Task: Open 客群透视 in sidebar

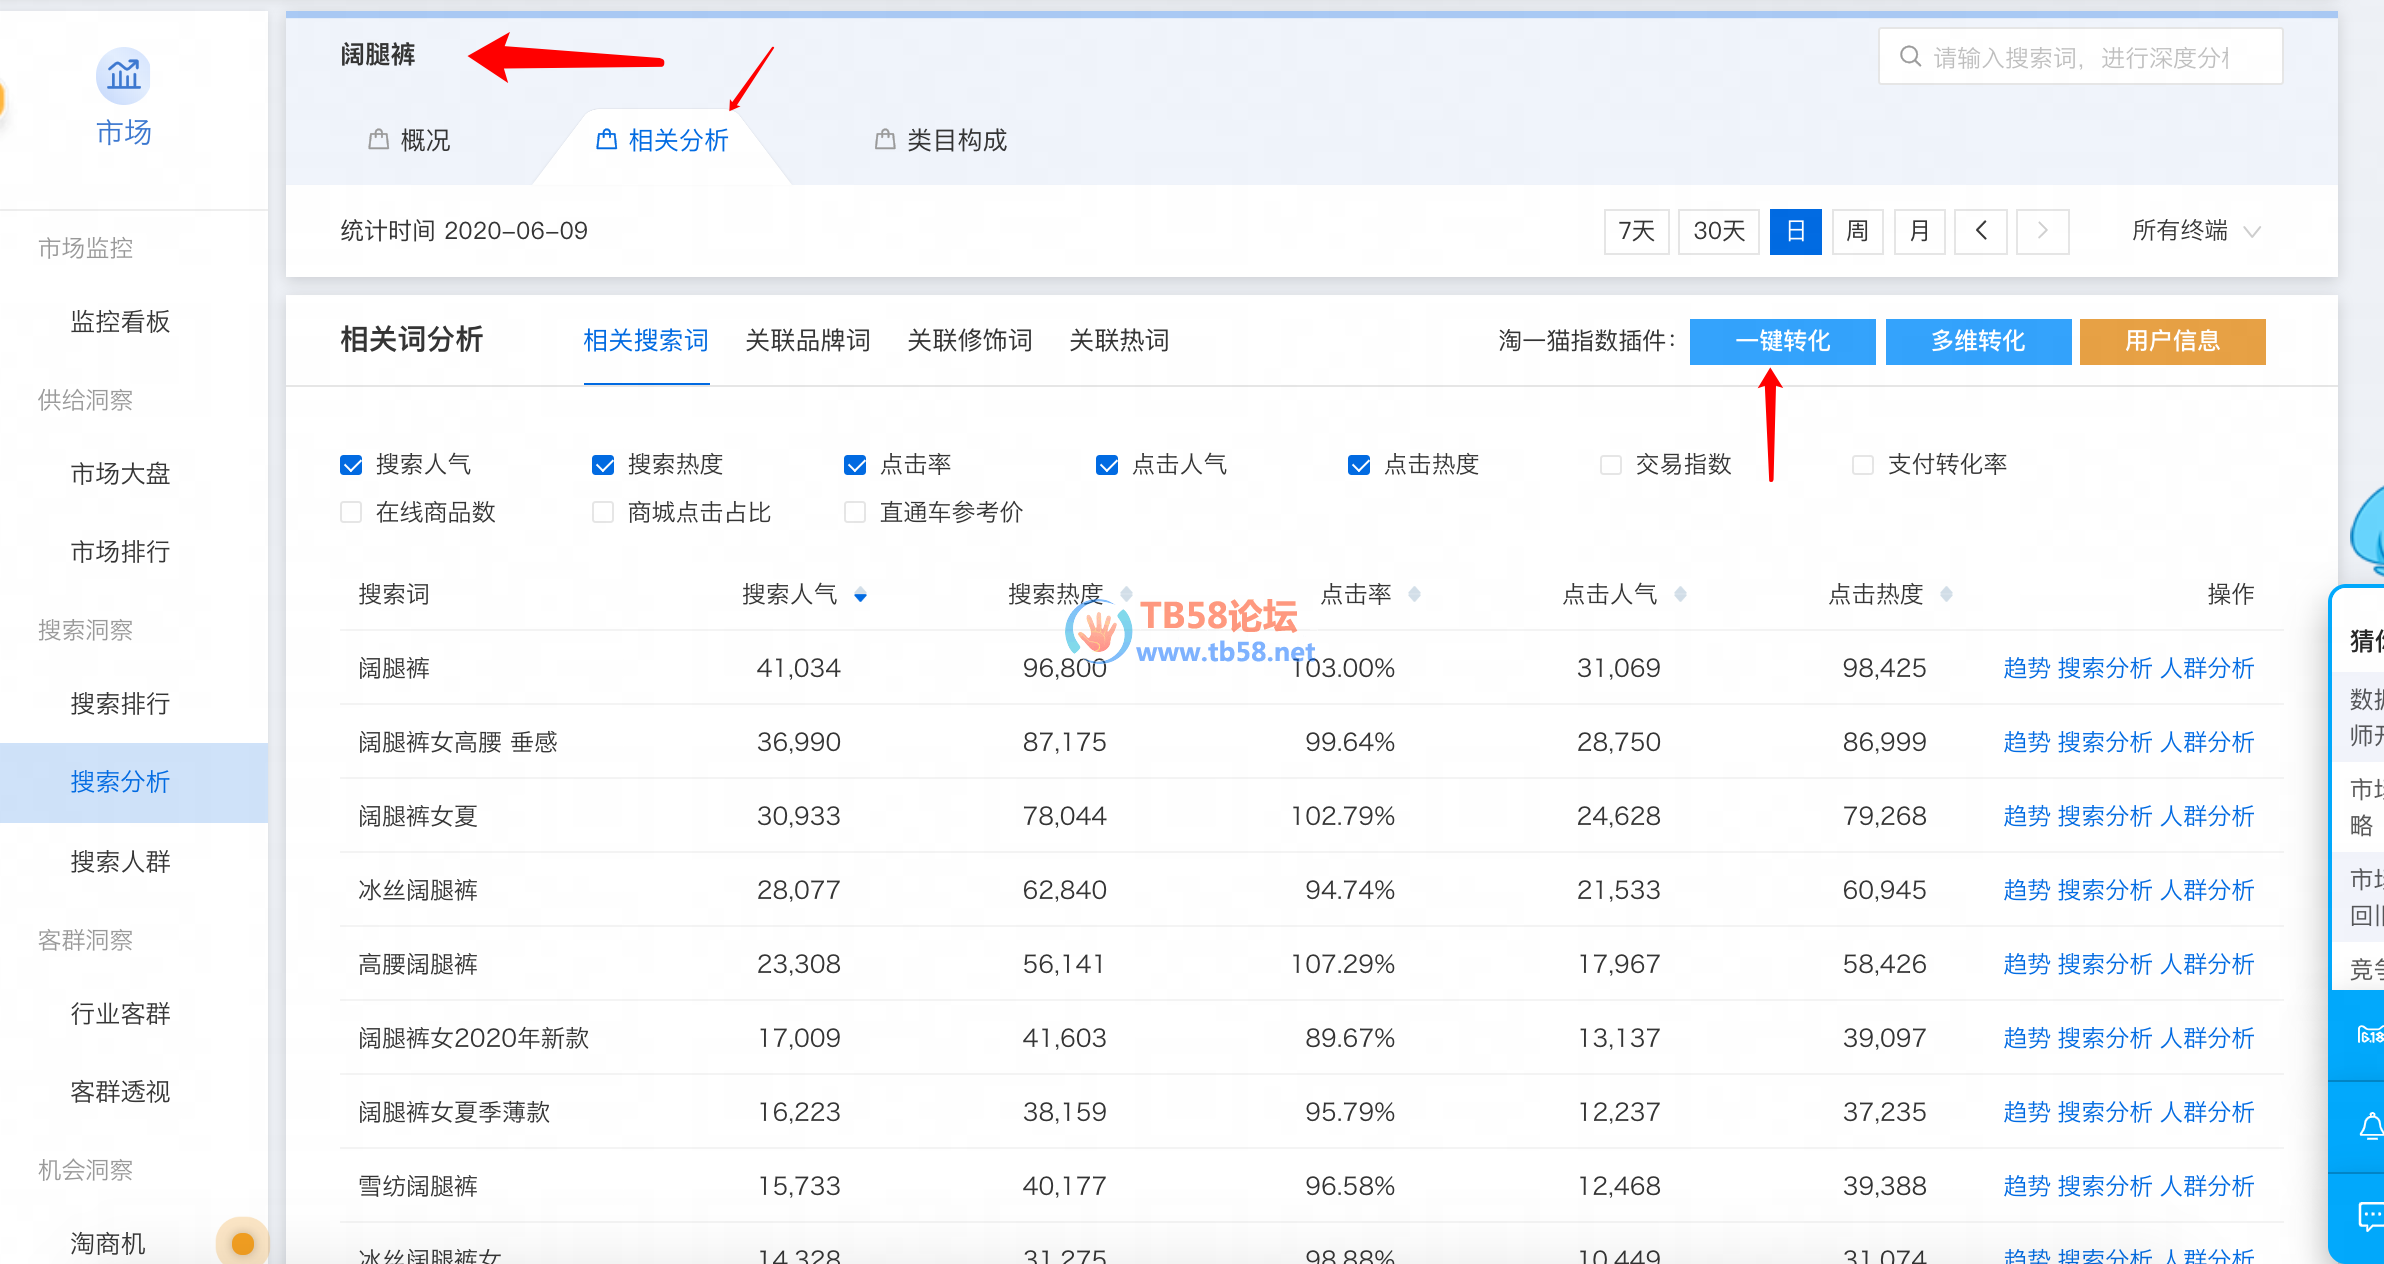Action: coord(120,1092)
